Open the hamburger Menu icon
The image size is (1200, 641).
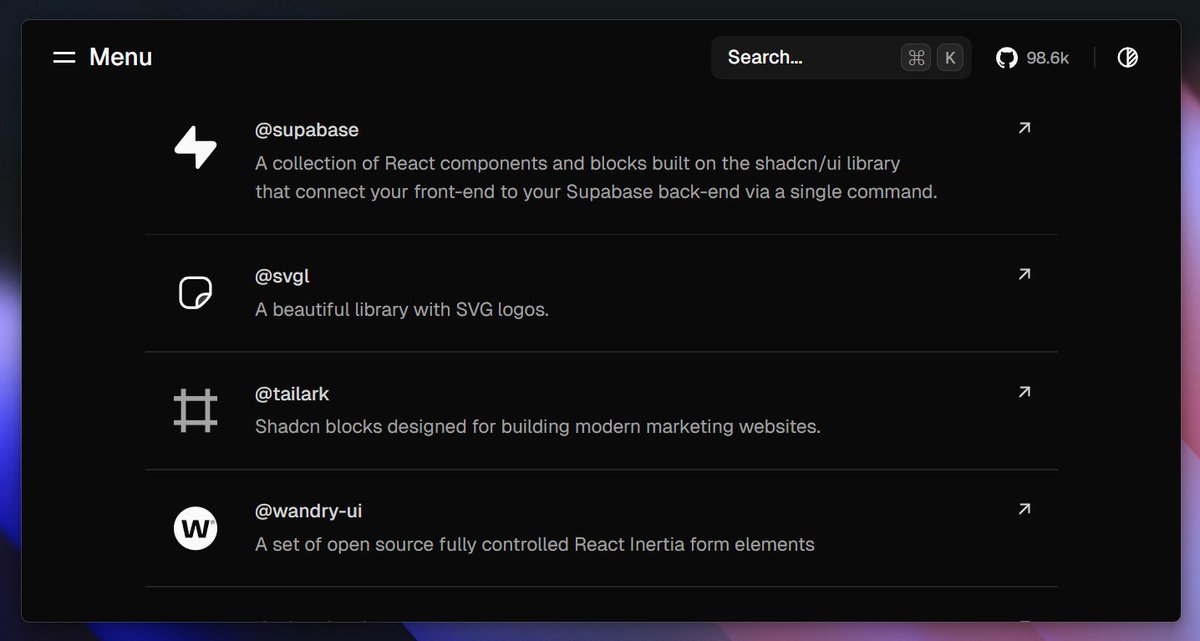click(x=64, y=58)
